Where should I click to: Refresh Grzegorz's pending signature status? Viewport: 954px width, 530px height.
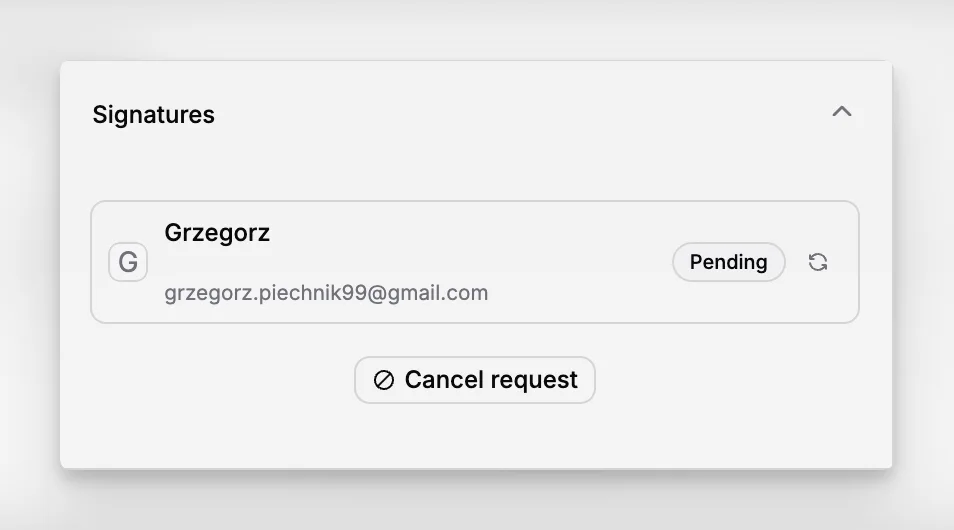[x=818, y=262]
